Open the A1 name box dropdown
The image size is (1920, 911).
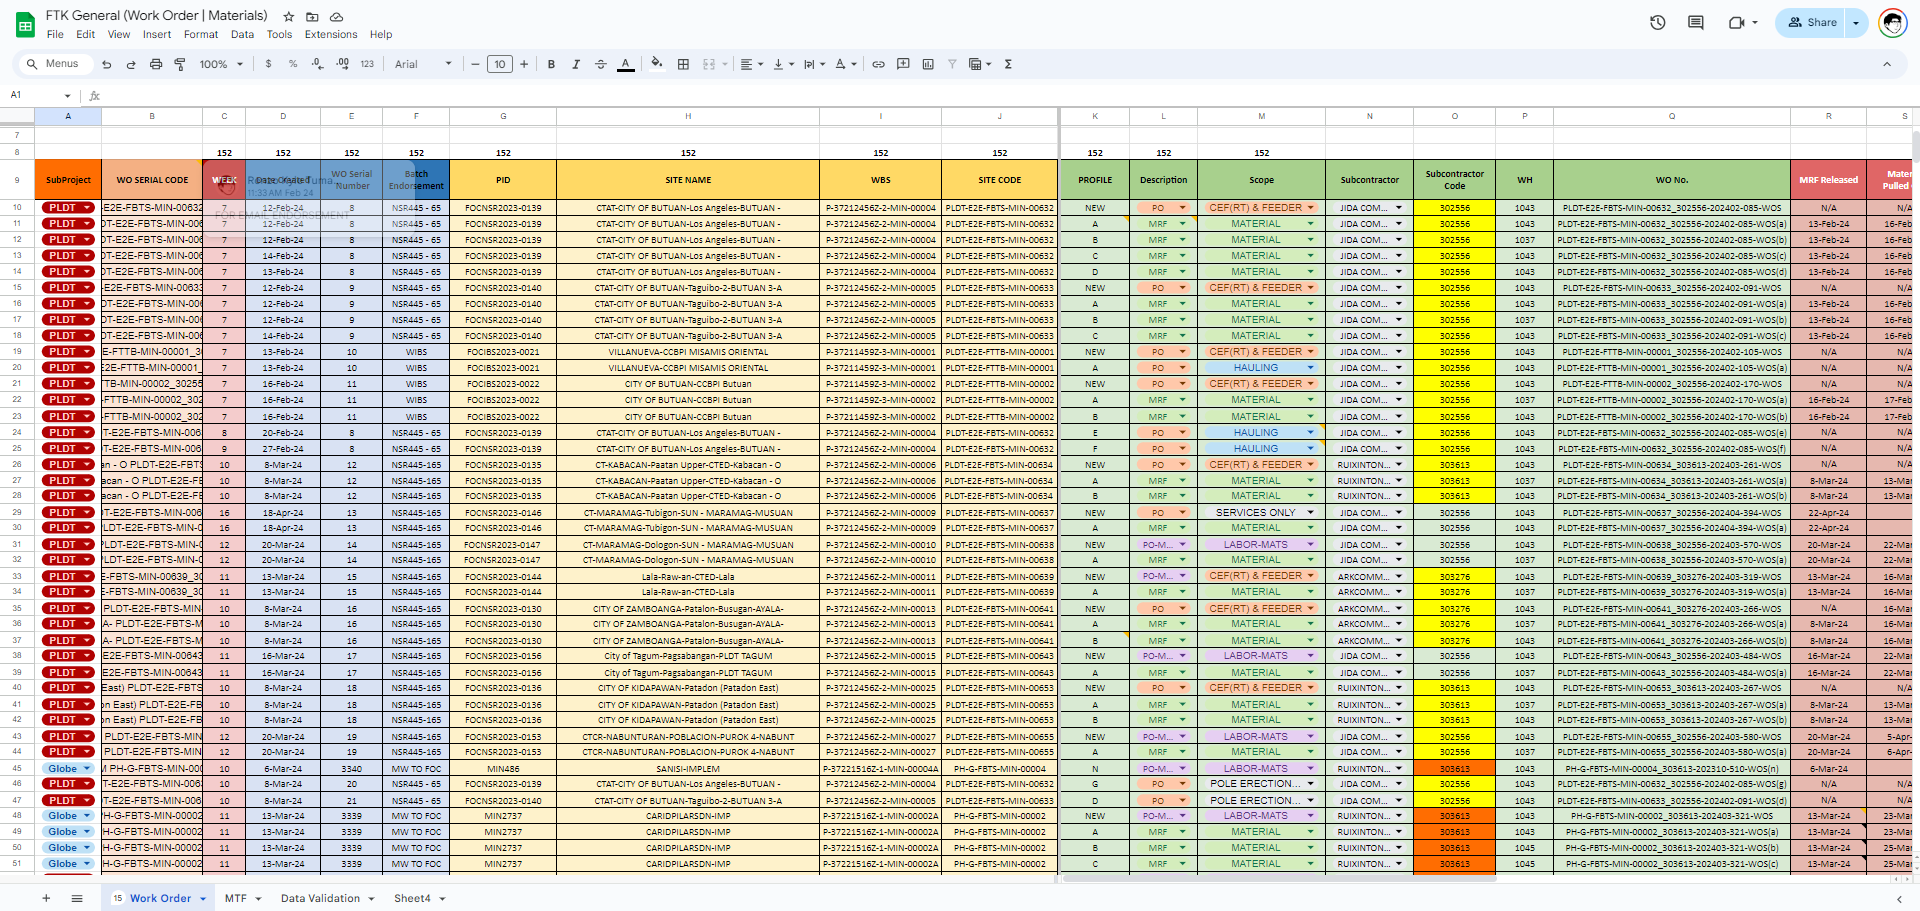67,96
